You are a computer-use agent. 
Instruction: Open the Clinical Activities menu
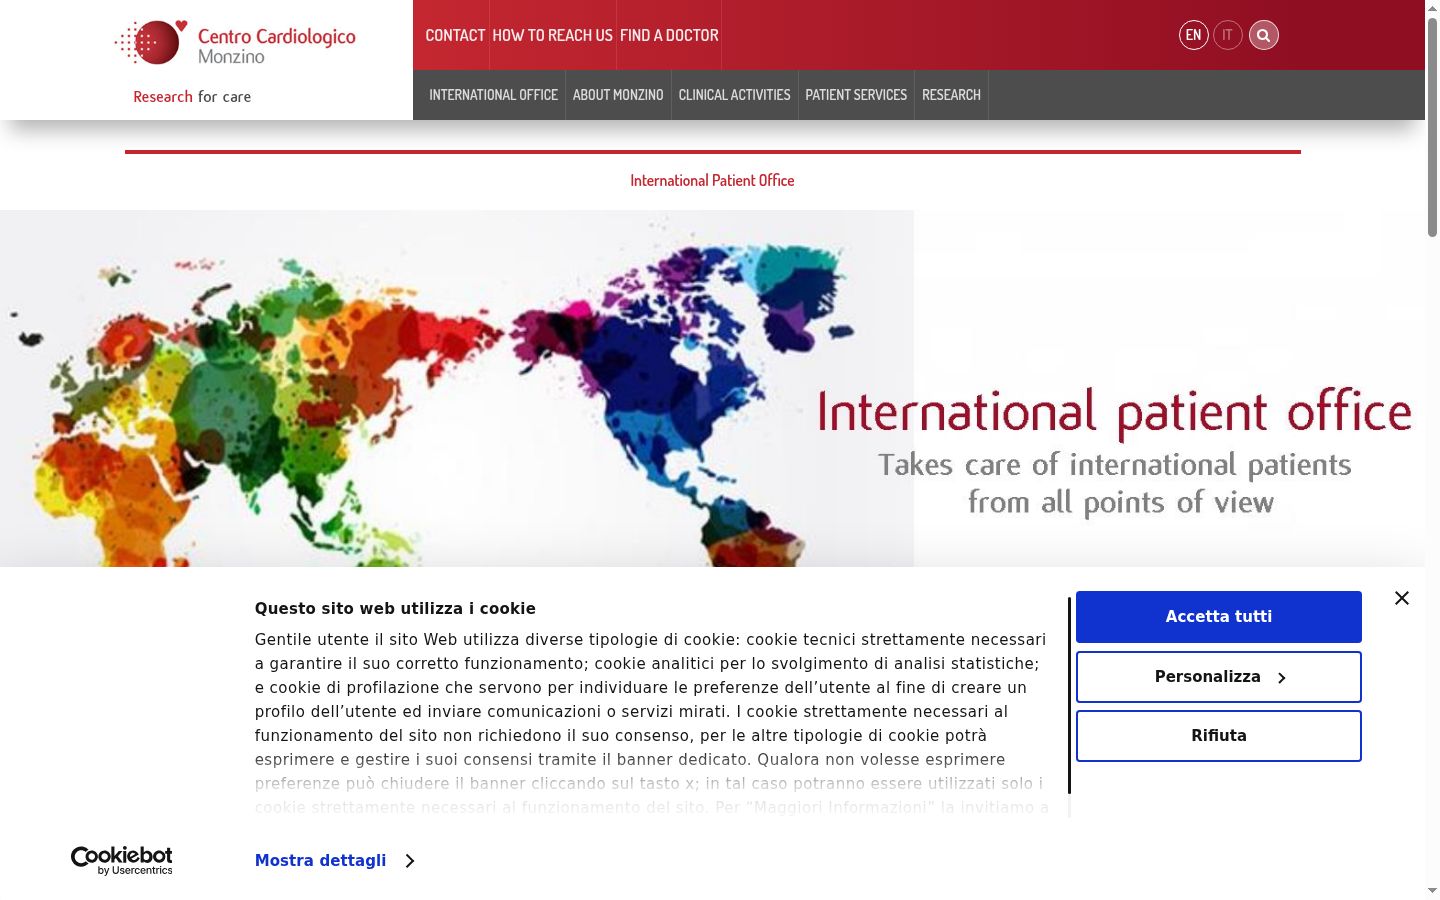(x=734, y=95)
